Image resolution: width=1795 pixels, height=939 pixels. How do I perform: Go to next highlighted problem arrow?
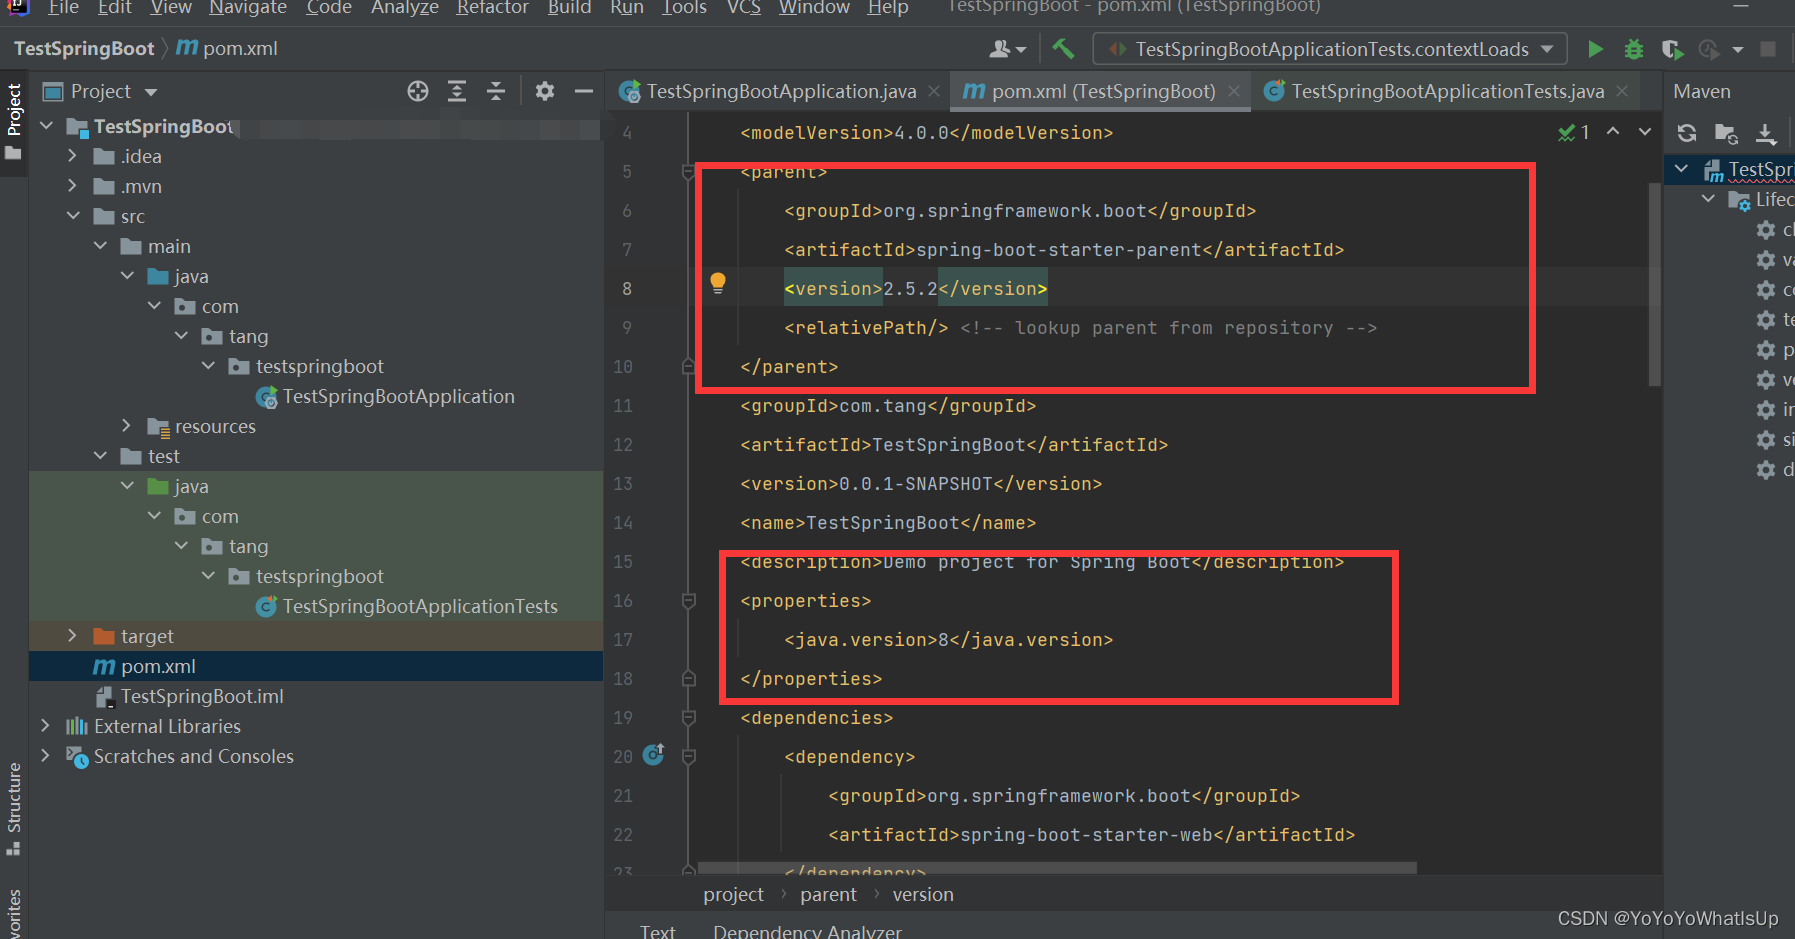pyautogui.click(x=1645, y=132)
